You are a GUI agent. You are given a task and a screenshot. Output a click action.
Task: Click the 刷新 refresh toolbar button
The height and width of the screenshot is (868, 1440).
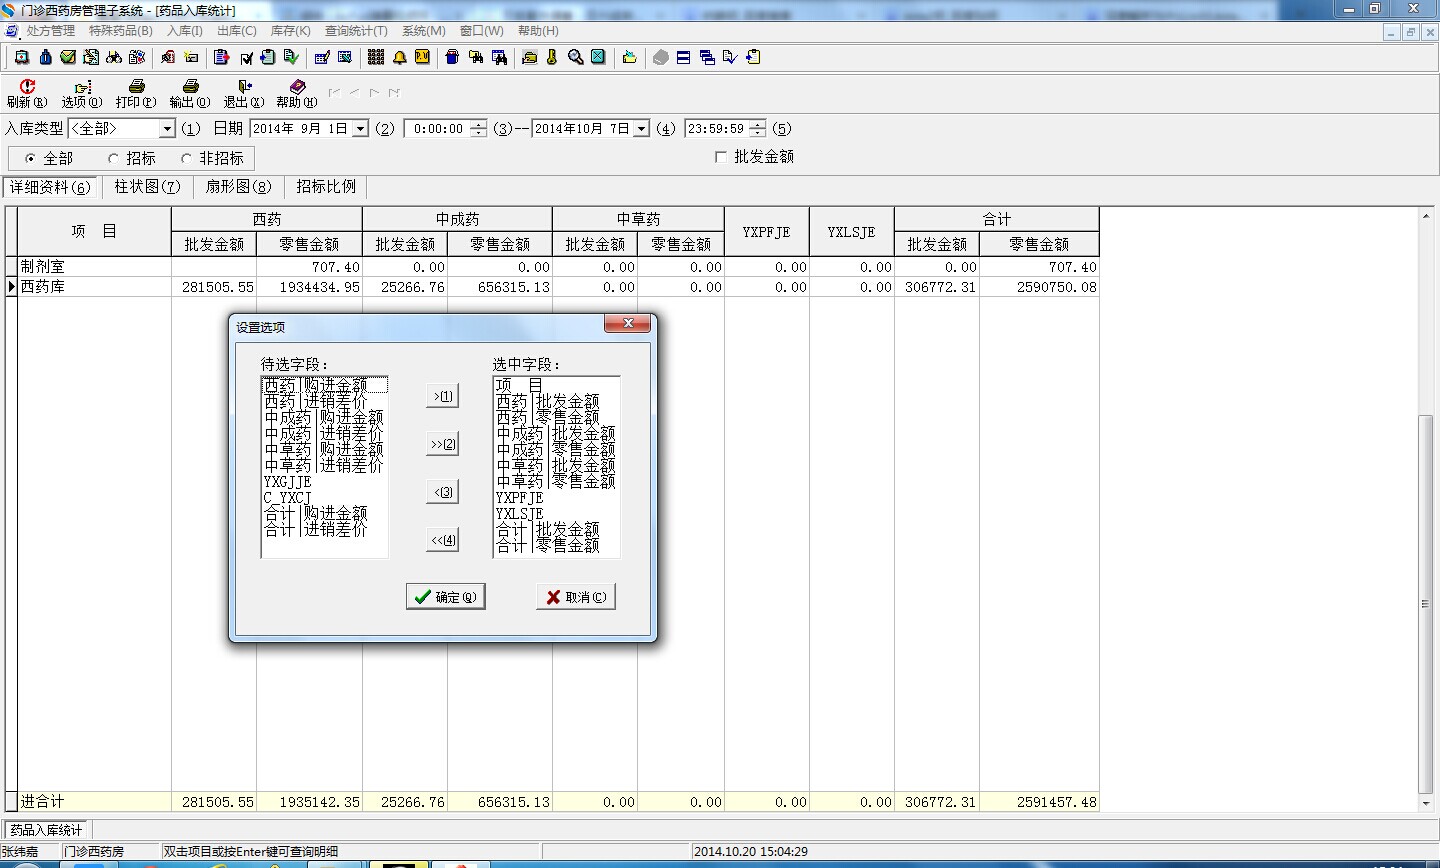pyautogui.click(x=27, y=94)
